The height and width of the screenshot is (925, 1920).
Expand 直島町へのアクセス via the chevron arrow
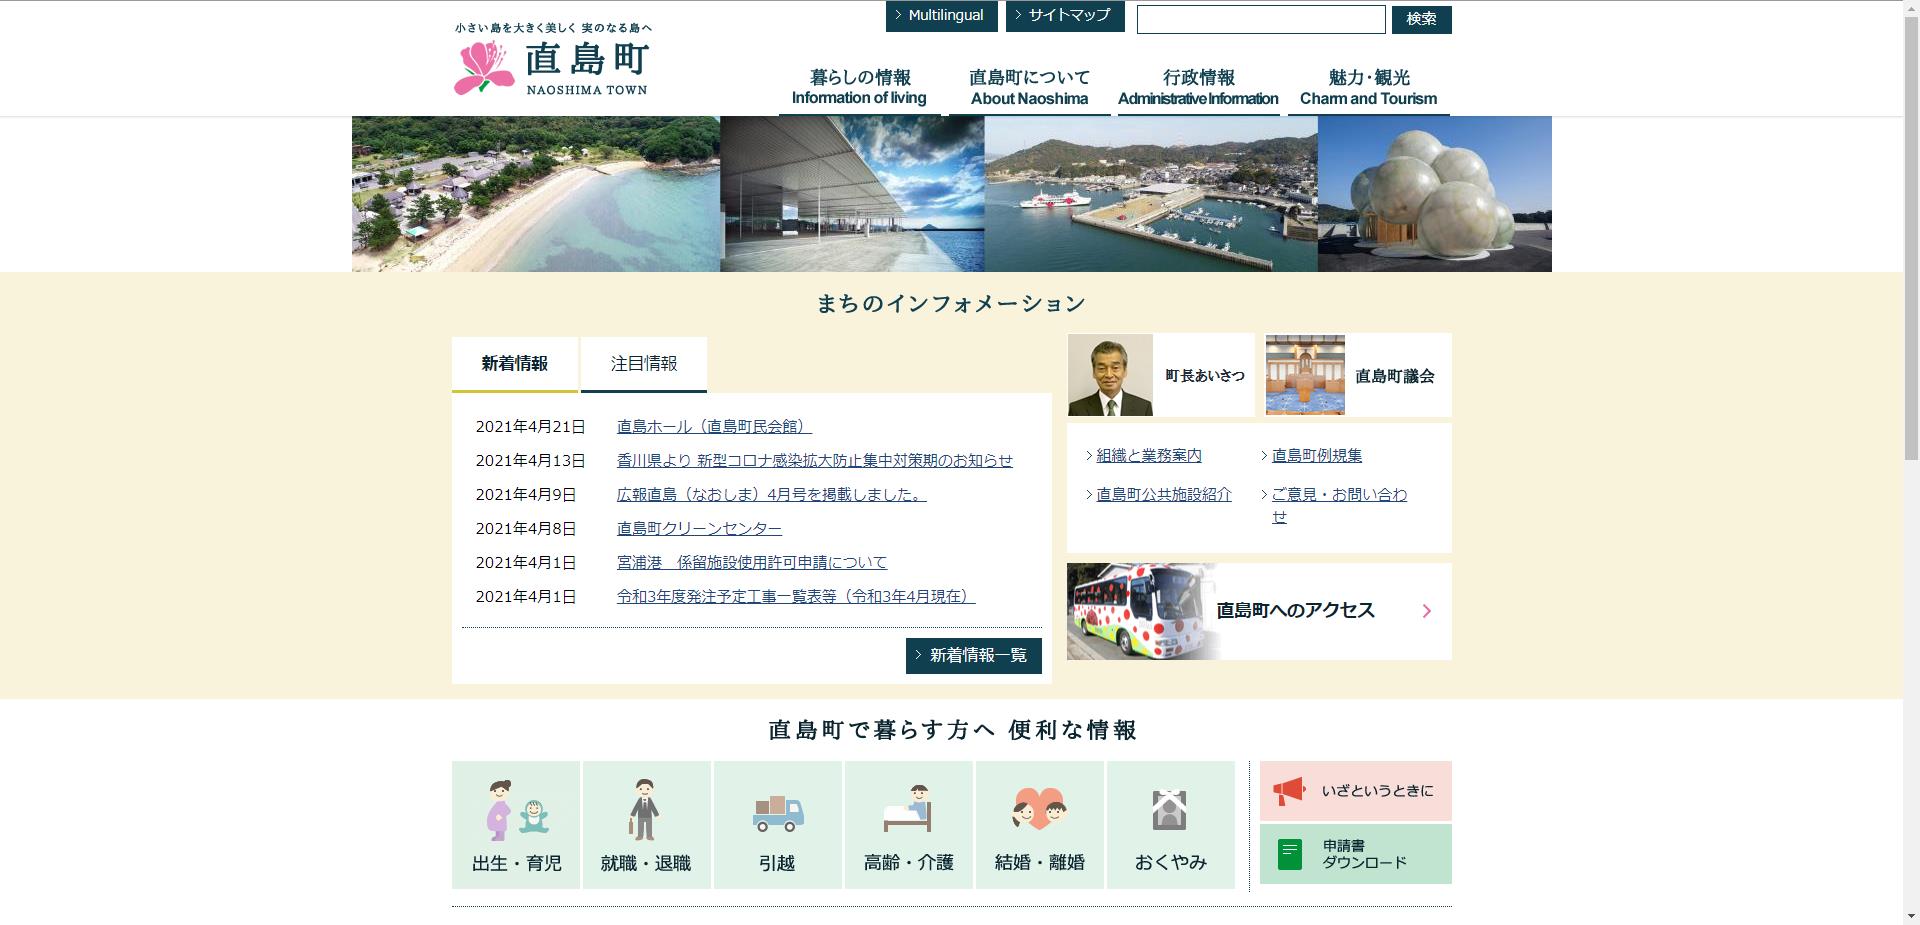tap(1427, 611)
